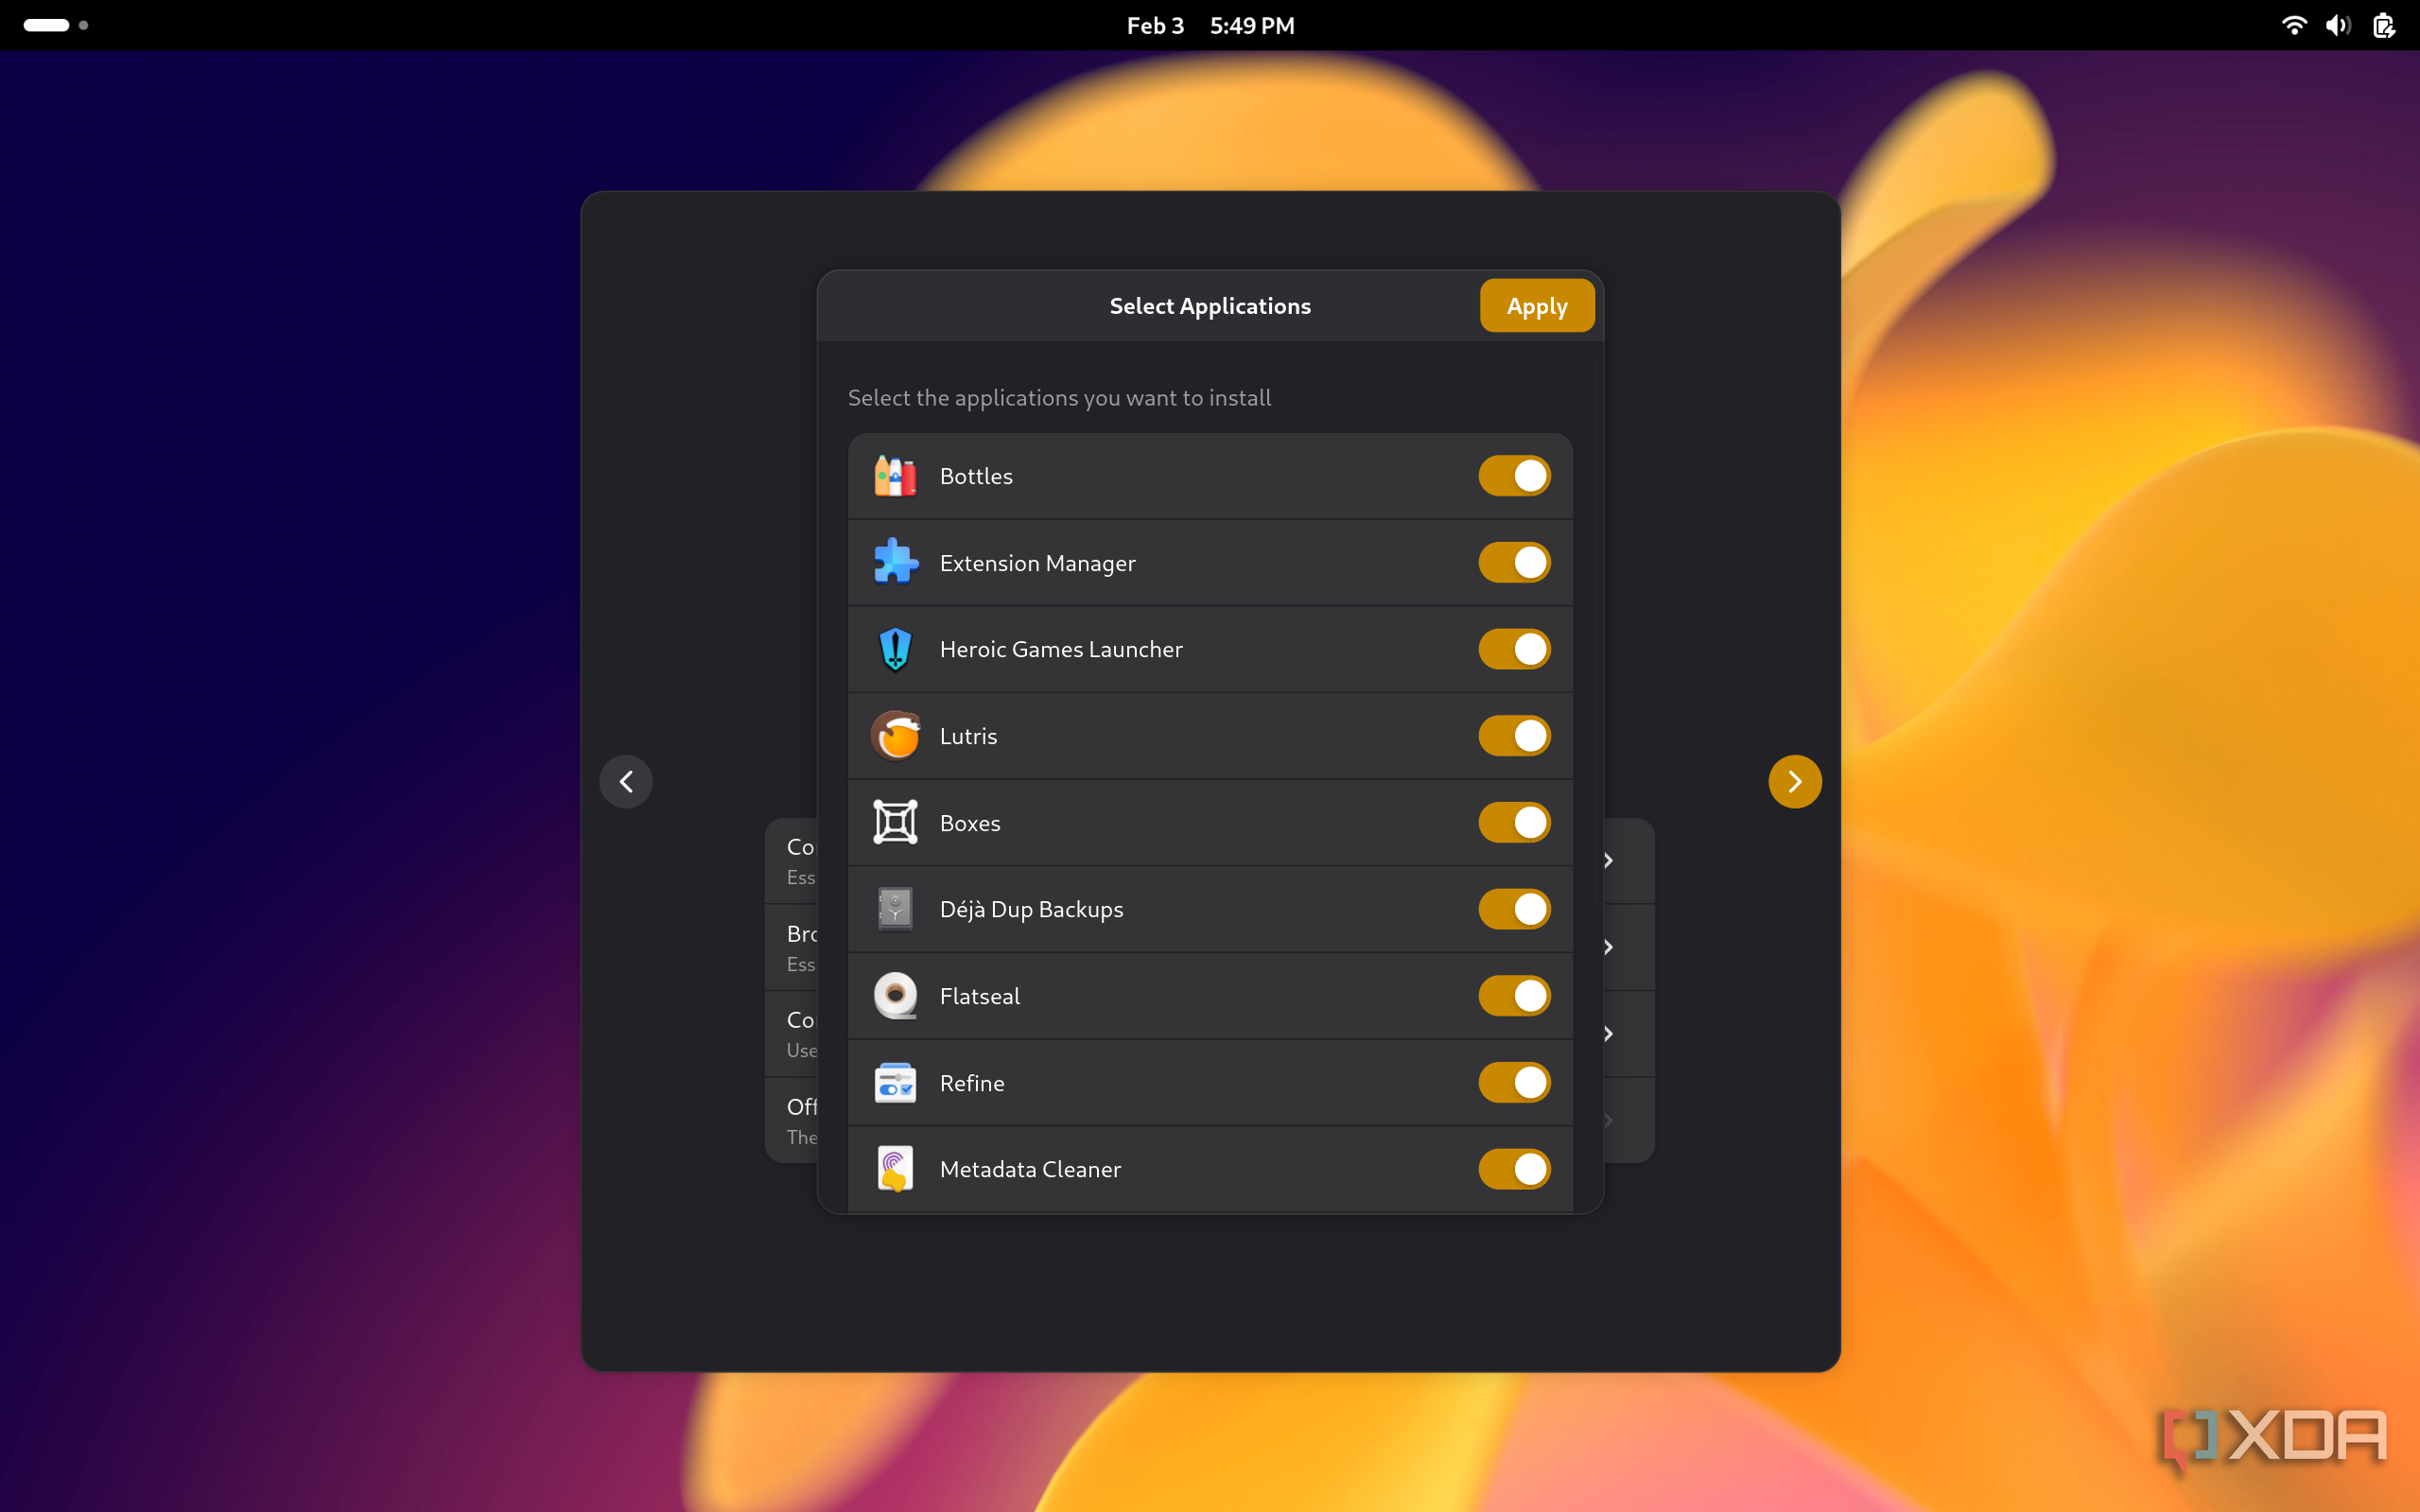The image size is (2420, 1512).
Task: Turn off the Refine toggle
Action: (1514, 1082)
